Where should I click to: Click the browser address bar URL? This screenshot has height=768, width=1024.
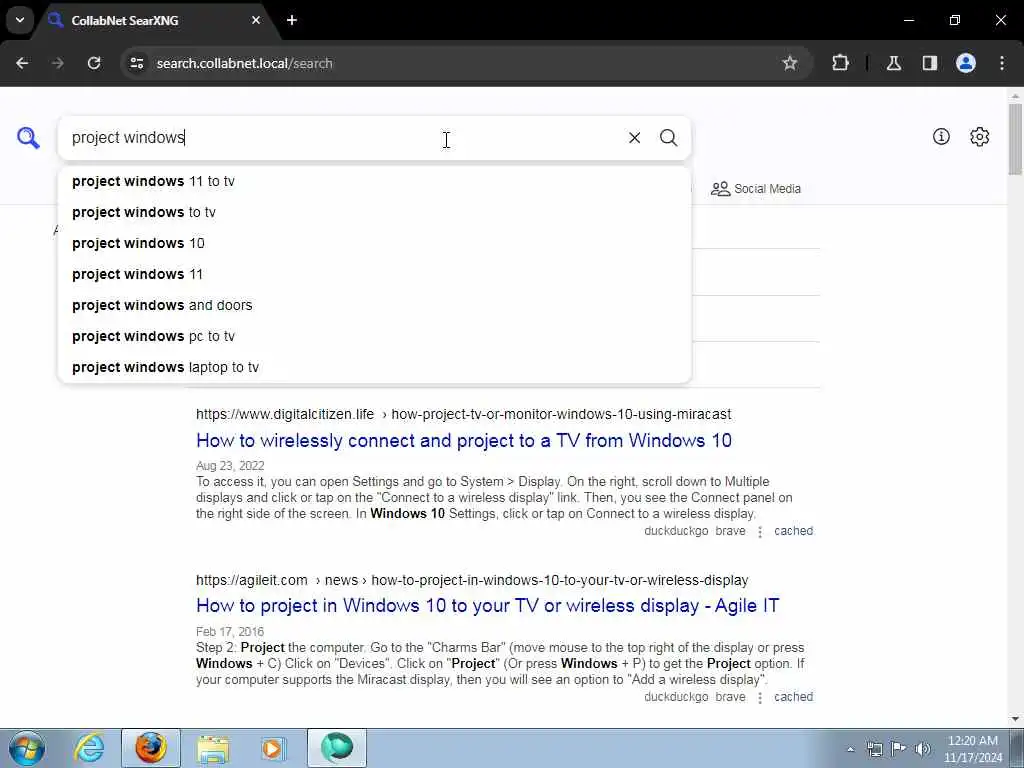tap(244, 63)
